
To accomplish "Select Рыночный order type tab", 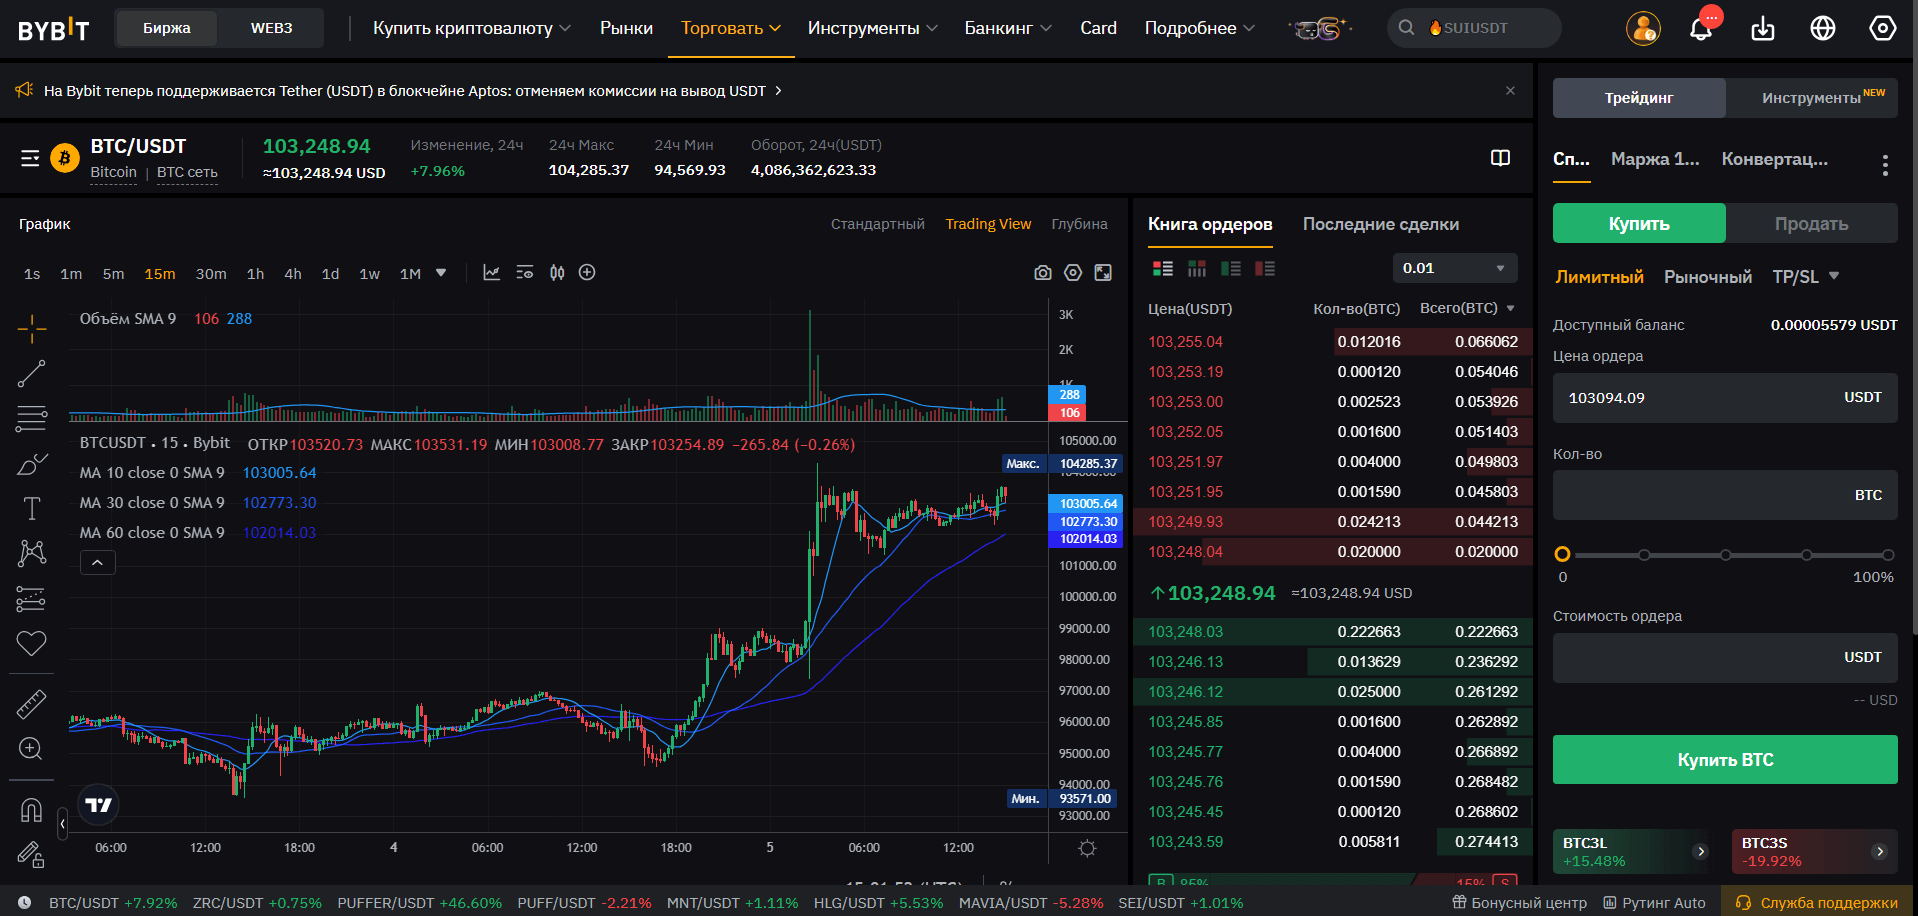I will (1707, 277).
